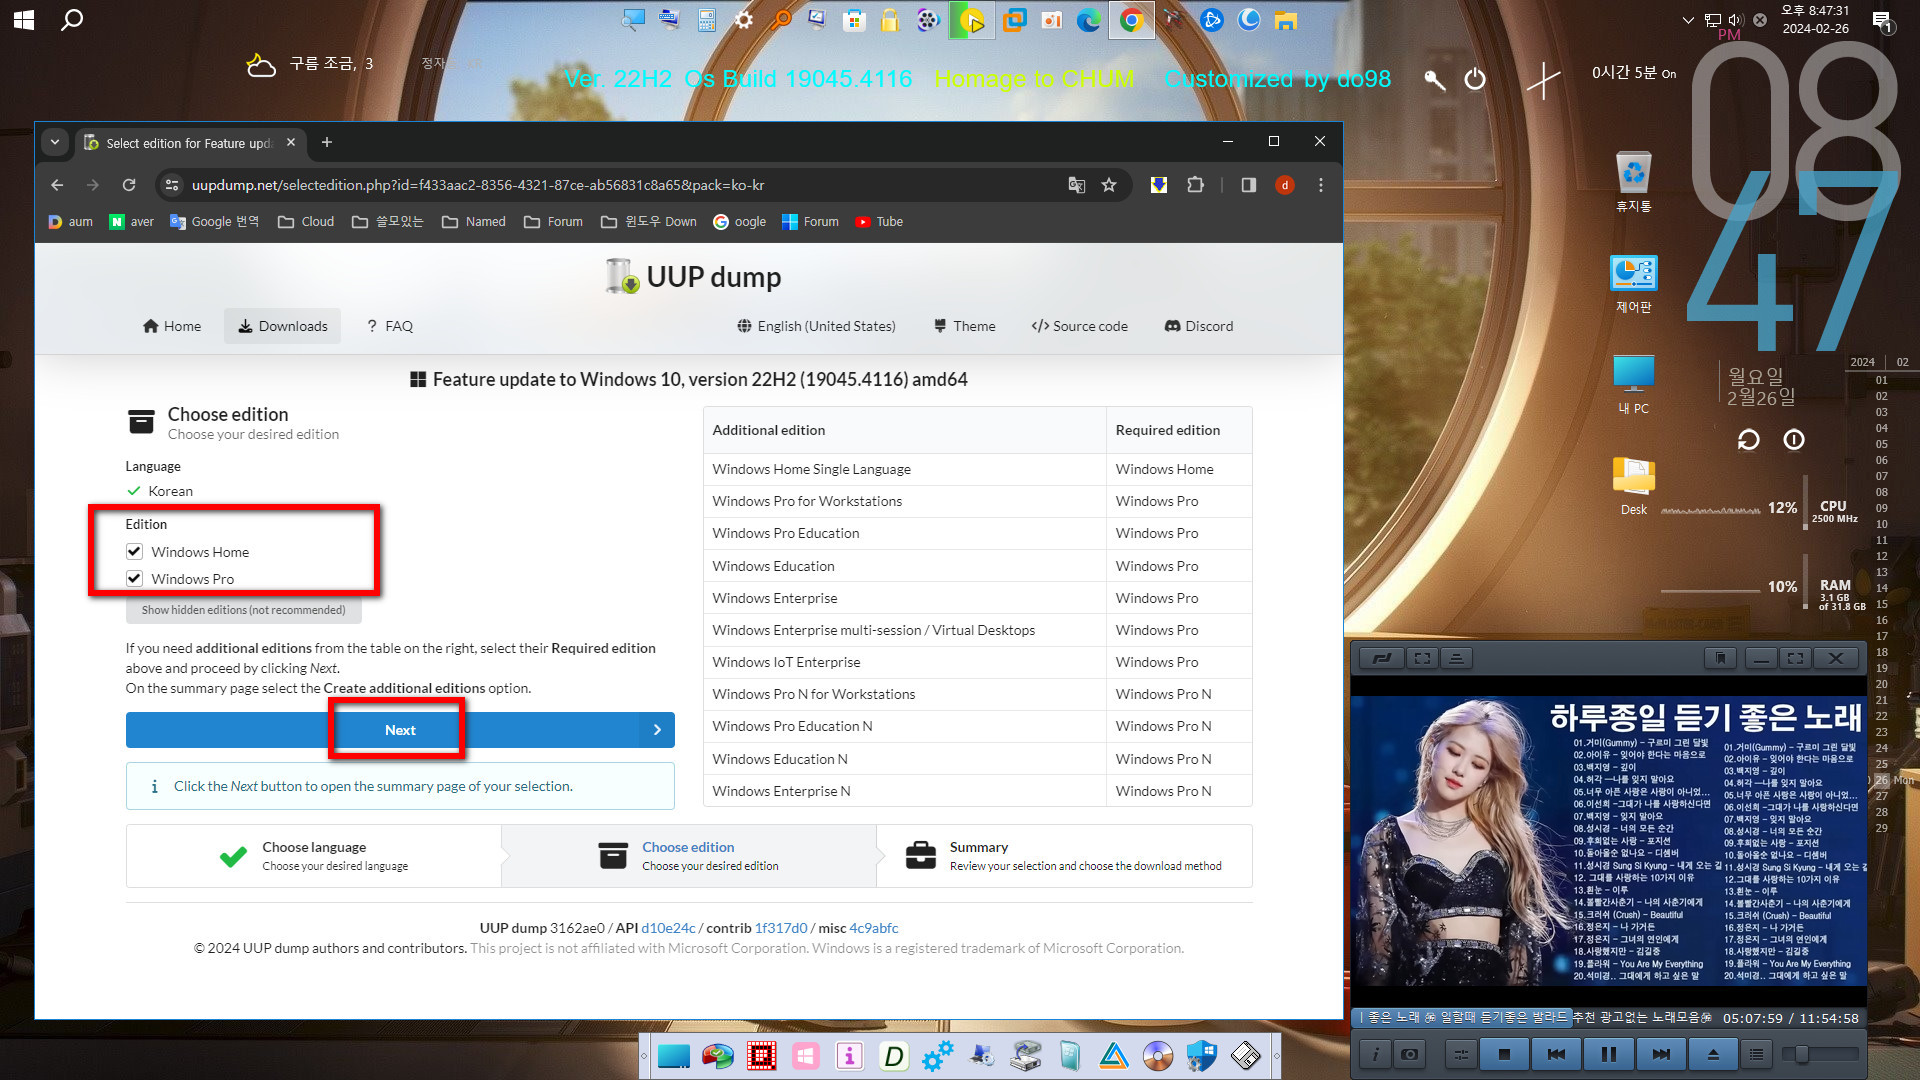The height and width of the screenshot is (1080, 1920).
Task: Click the bookmark icon in player title bar
Action: (x=1720, y=658)
